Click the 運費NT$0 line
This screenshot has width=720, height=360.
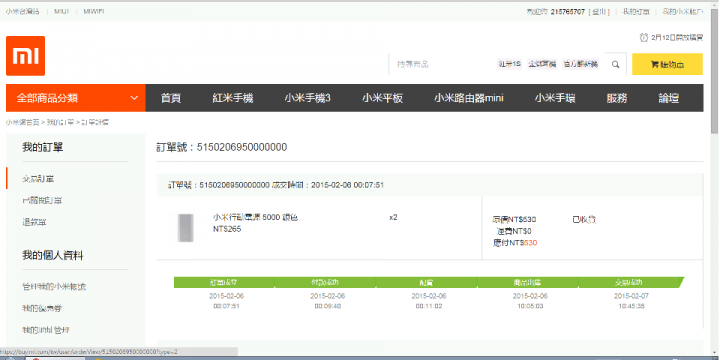513,231
